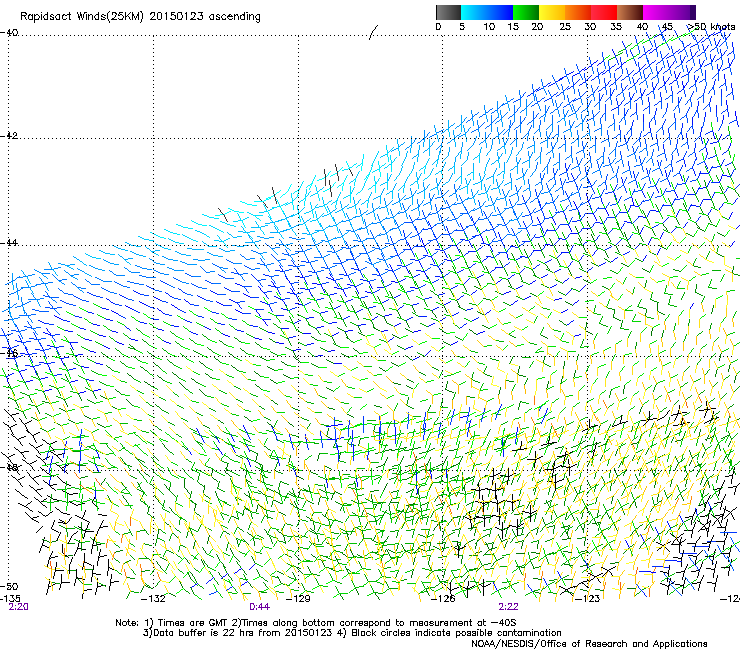Click the cyan-to-blue 5–15 knots legend gradient

(x=487, y=12)
